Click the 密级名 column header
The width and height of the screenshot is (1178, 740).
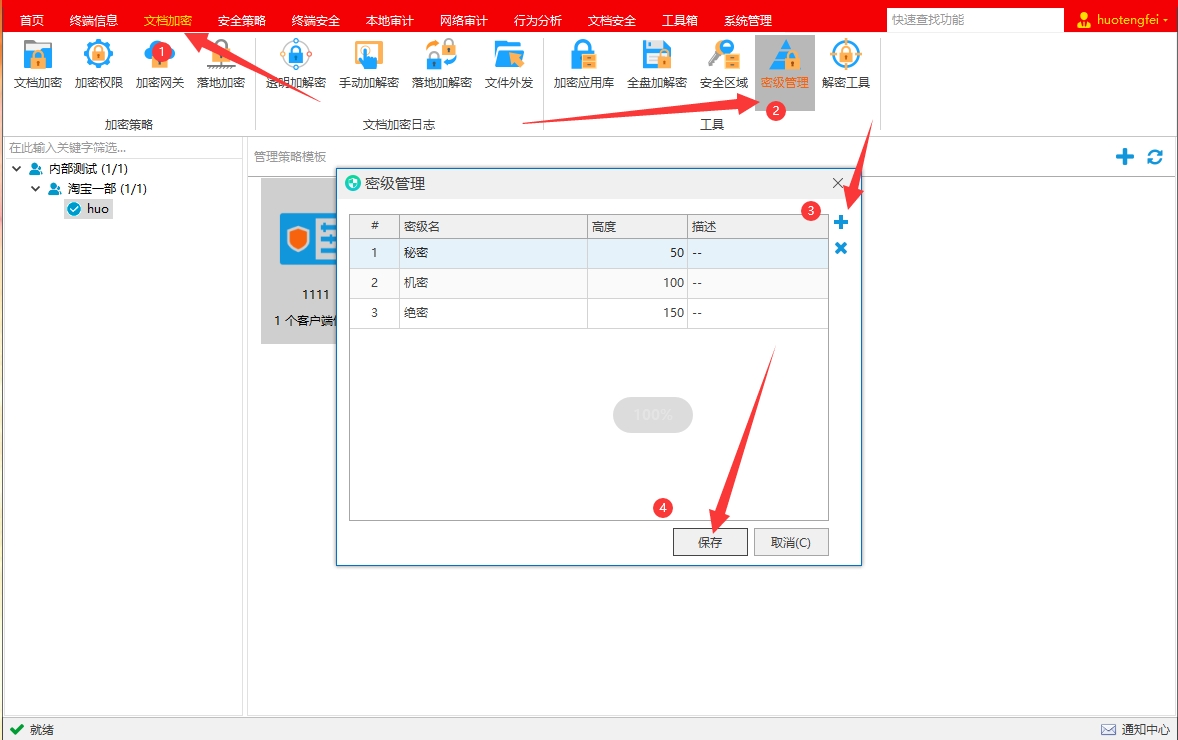coord(493,226)
